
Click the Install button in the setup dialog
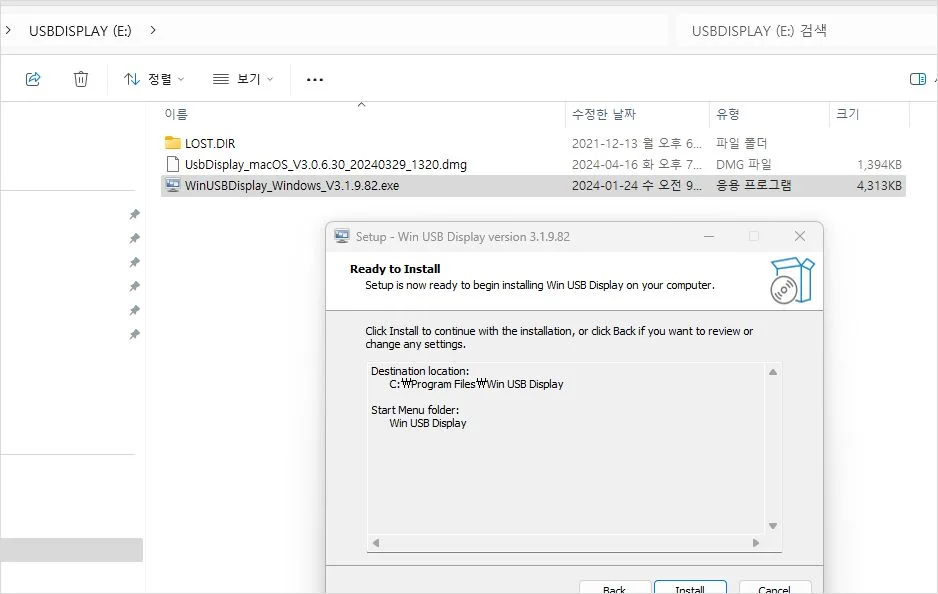pos(690,589)
